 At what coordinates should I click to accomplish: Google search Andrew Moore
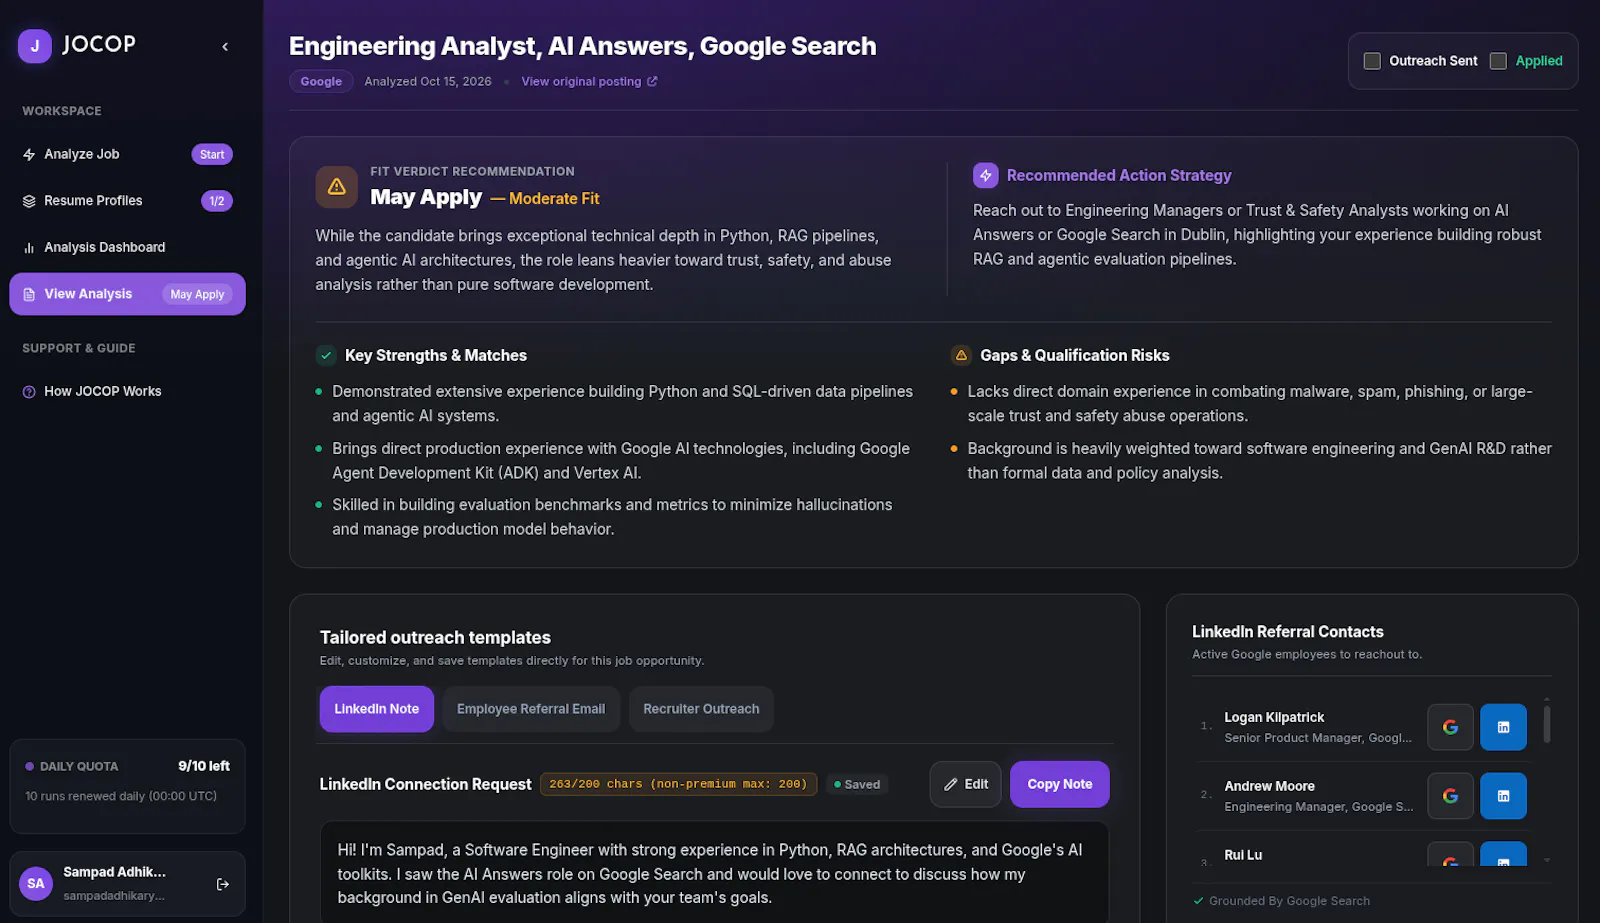(x=1451, y=796)
